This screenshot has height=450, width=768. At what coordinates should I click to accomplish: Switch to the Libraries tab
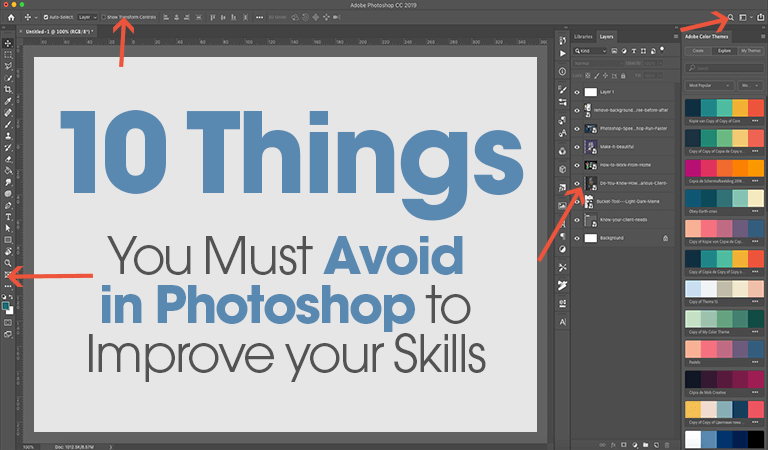click(x=583, y=37)
